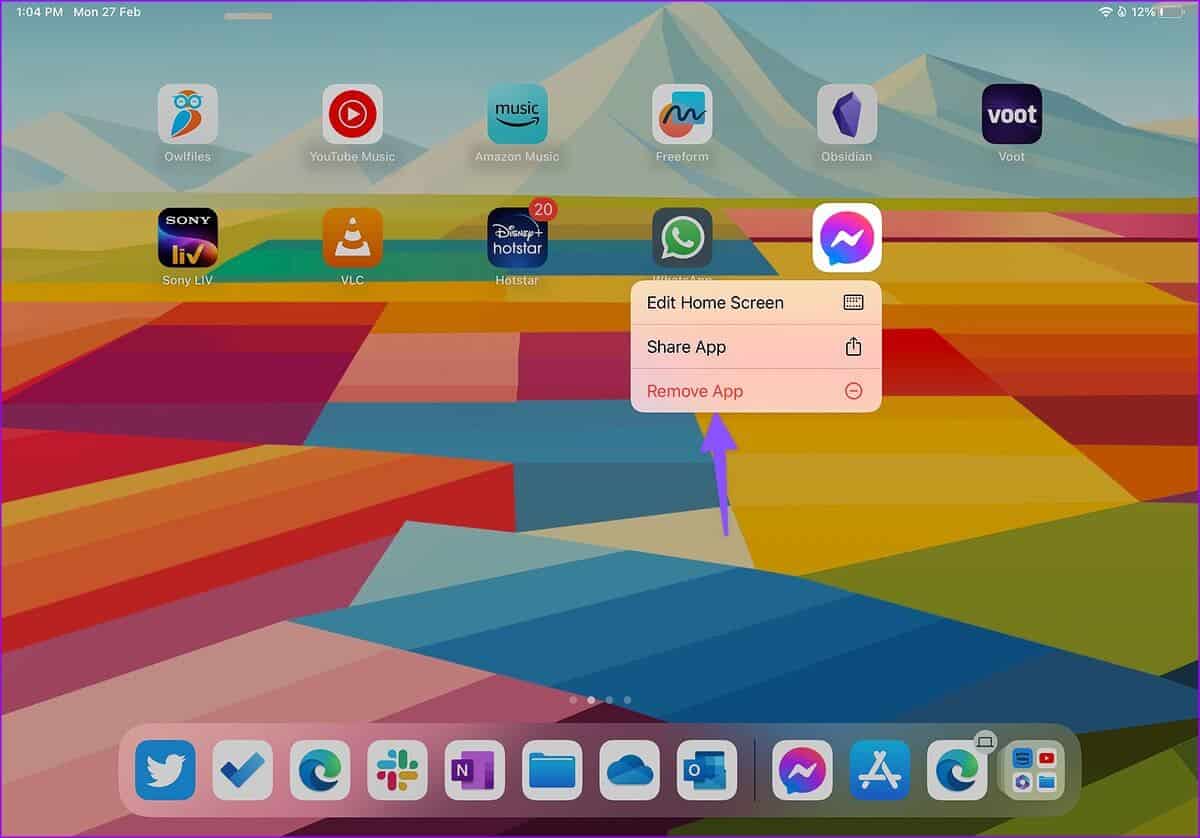
Task: Tap the highlighted Messenger home screen icon
Action: pos(847,238)
